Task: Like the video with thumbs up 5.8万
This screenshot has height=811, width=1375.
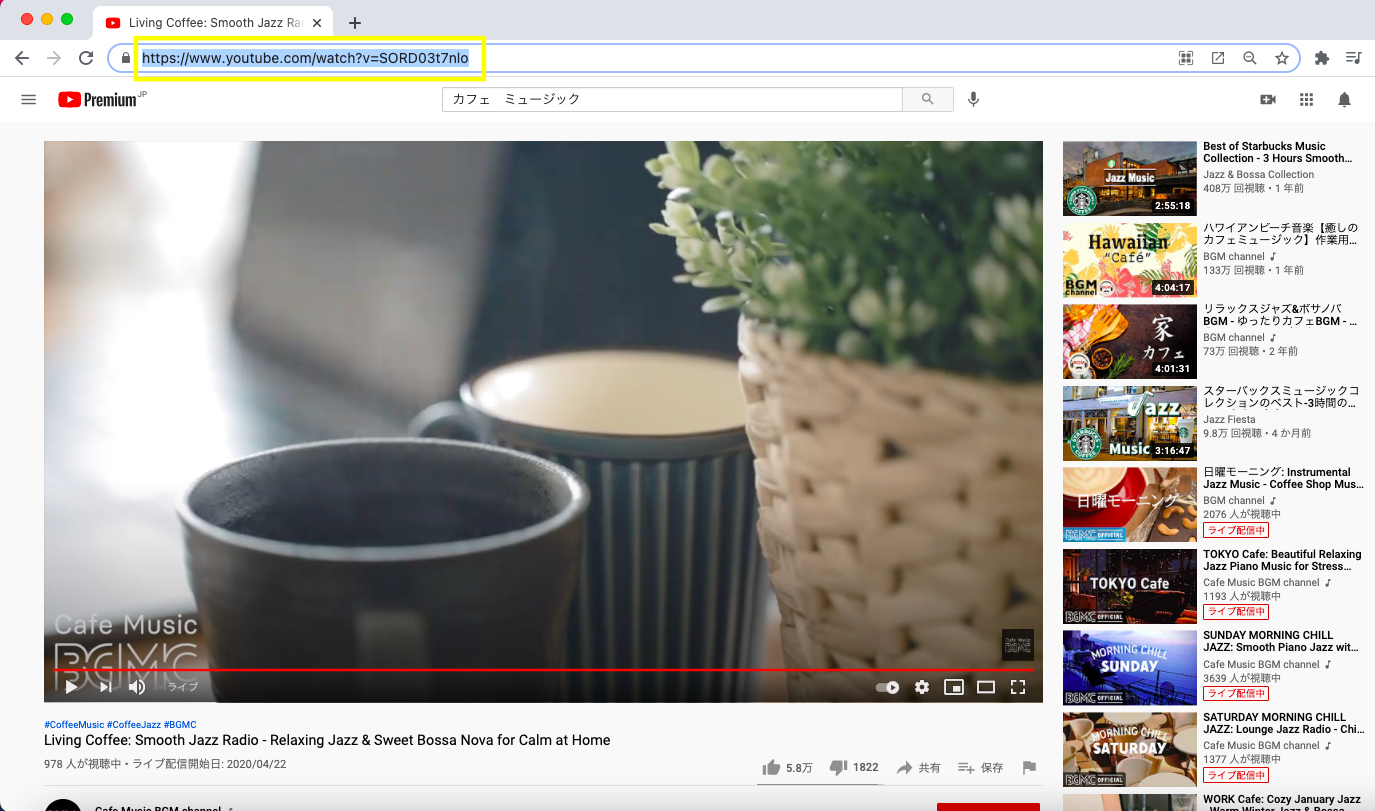Action: click(787, 768)
